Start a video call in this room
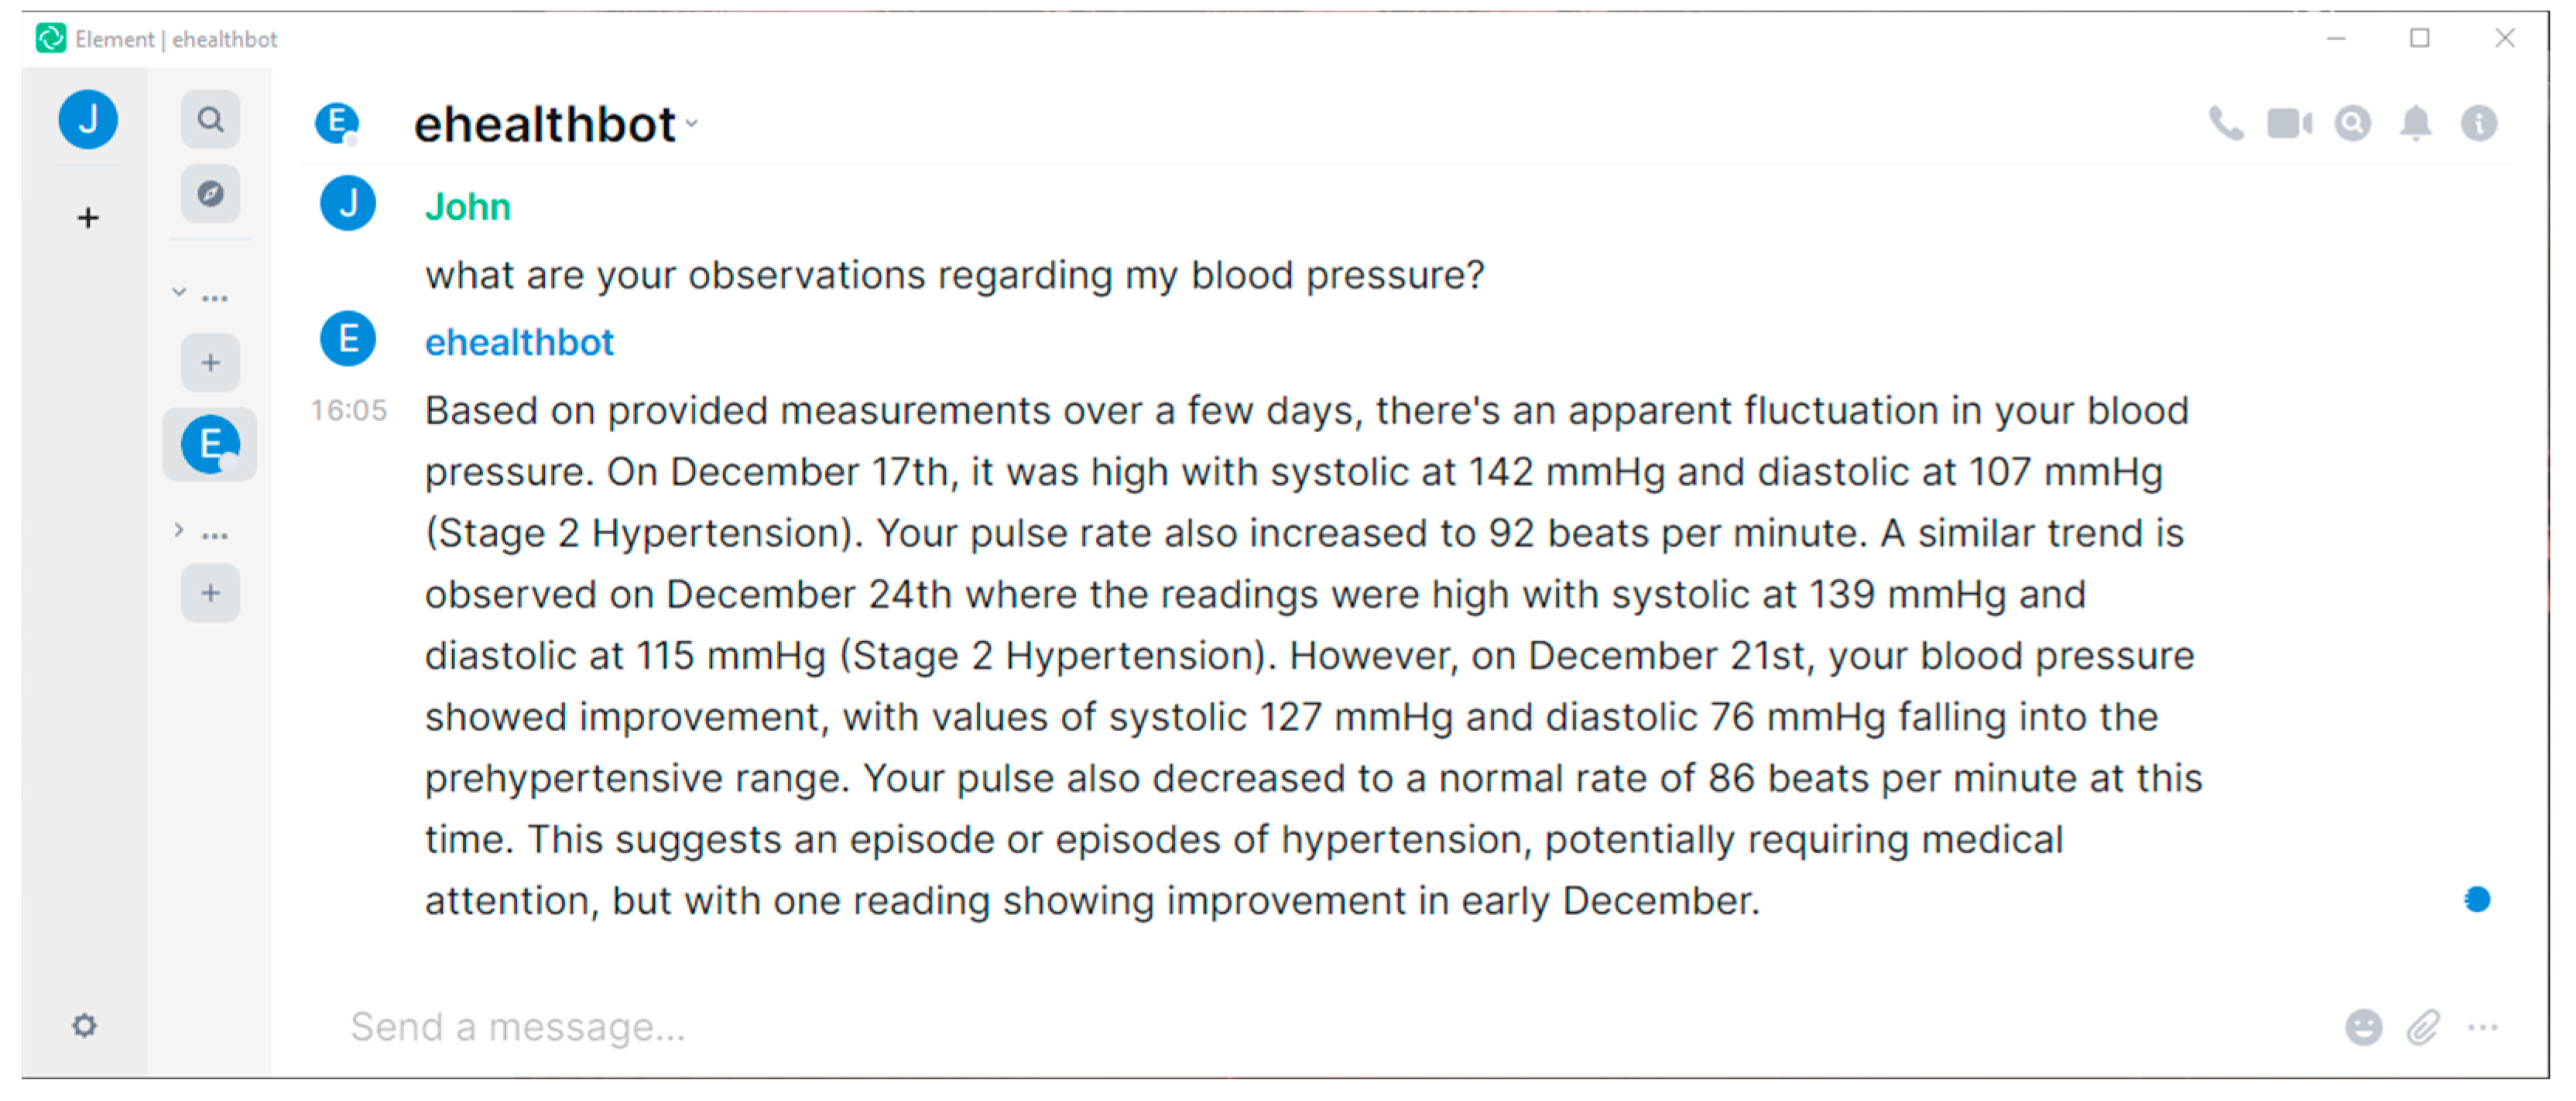The height and width of the screenshot is (1101, 2576). [2288, 124]
